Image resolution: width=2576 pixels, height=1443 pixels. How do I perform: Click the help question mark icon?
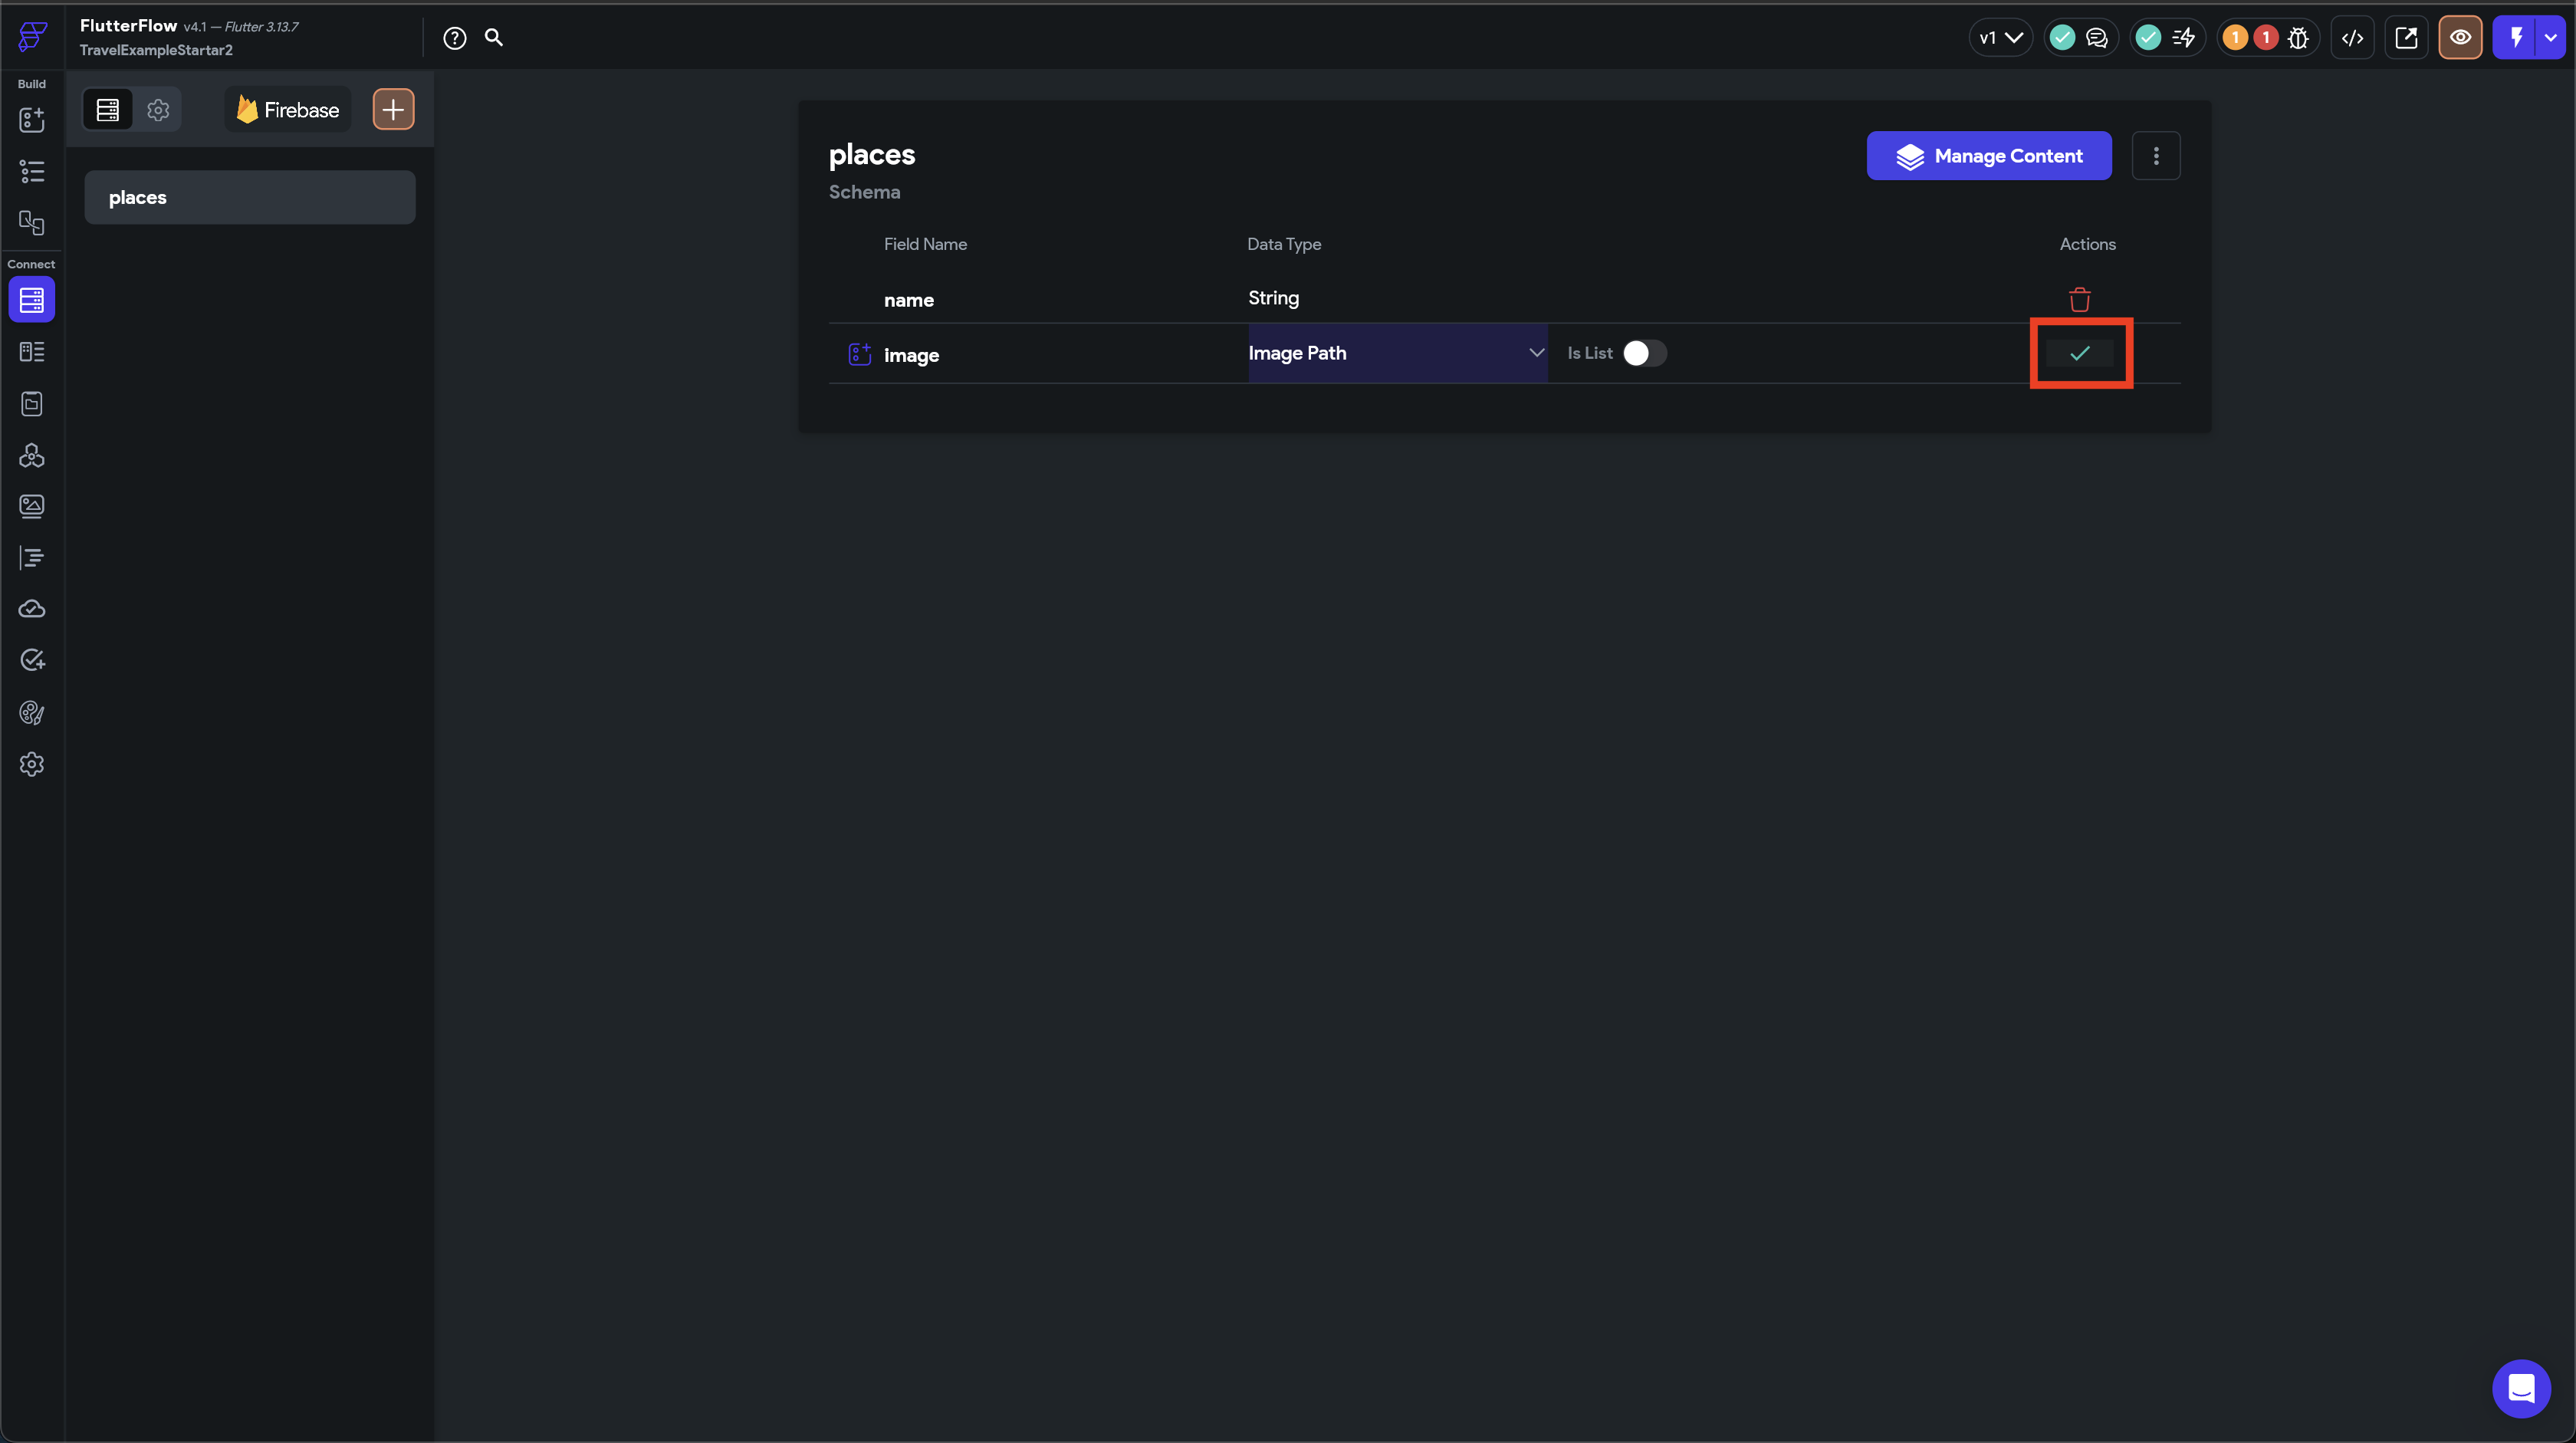(x=455, y=38)
